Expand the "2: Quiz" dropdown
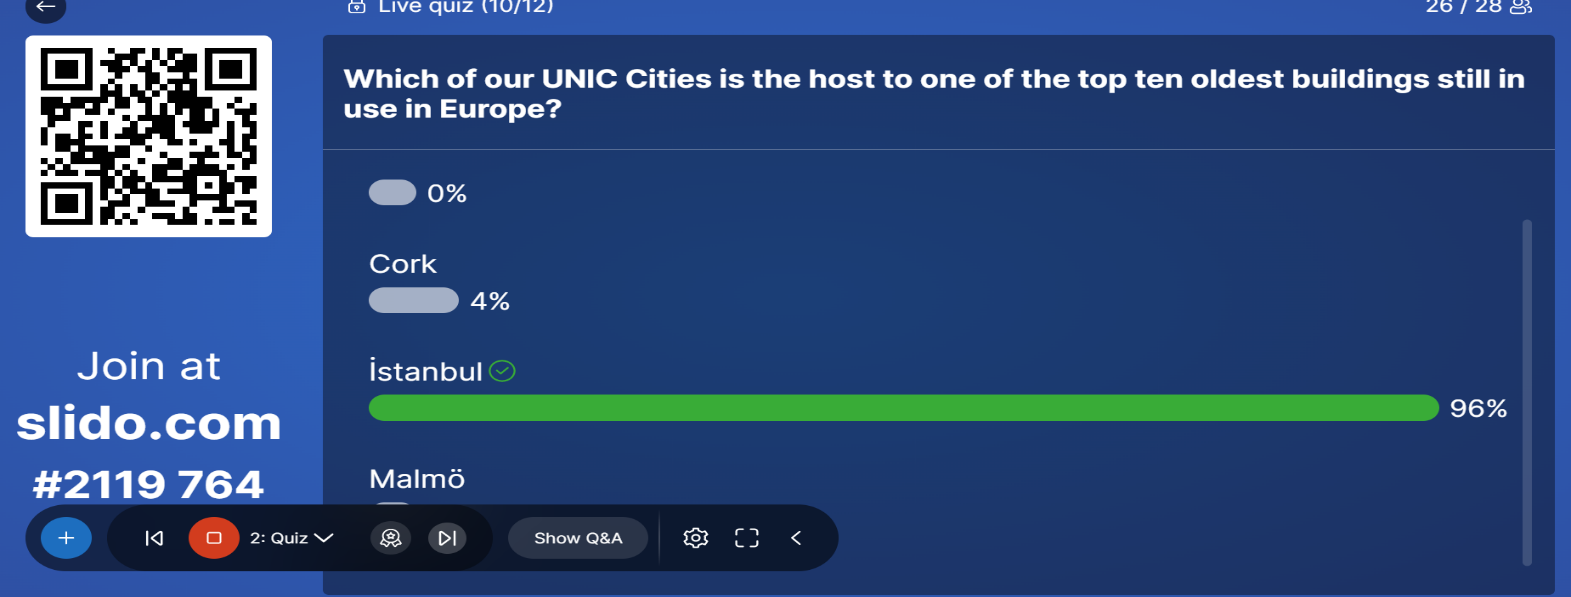The width and height of the screenshot is (1571, 597). point(291,538)
